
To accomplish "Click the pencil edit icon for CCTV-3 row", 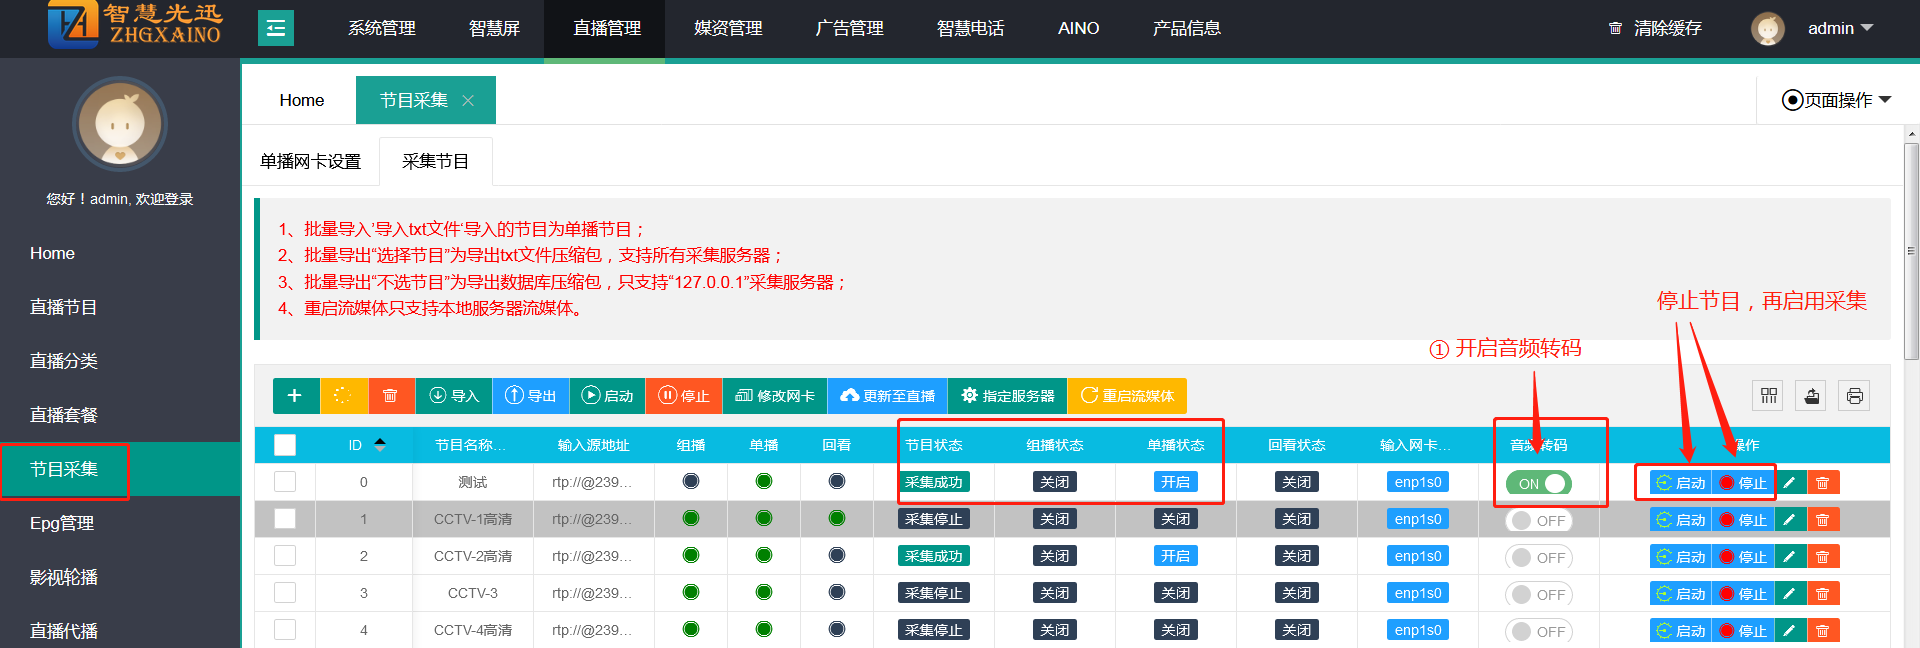I will pos(1789,594).
